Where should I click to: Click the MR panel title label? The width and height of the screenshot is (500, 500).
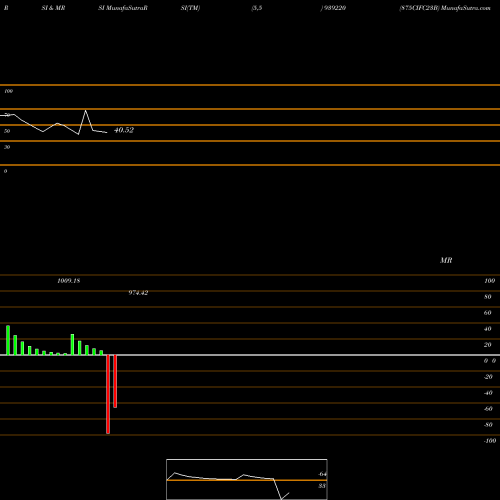coord(446,260)
